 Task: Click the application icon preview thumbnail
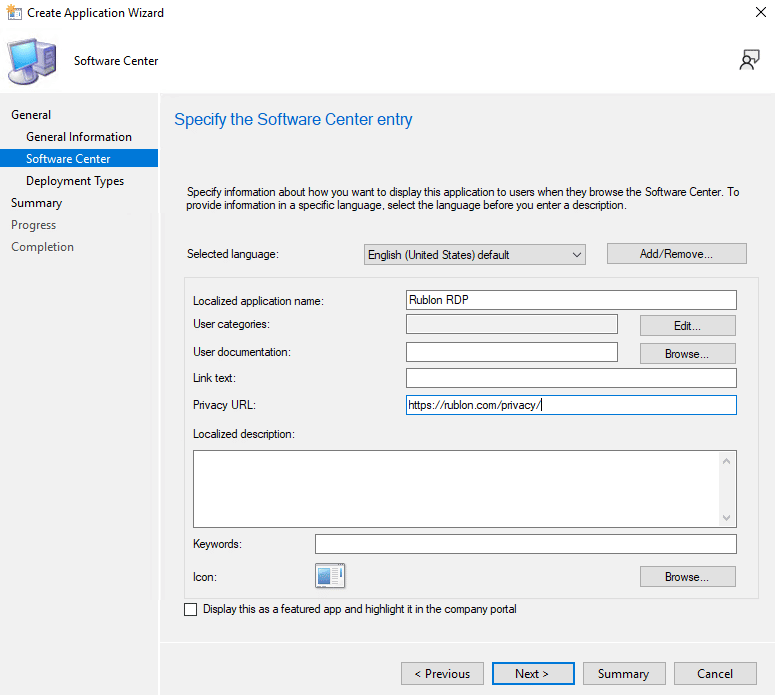[x=330, y=576]
